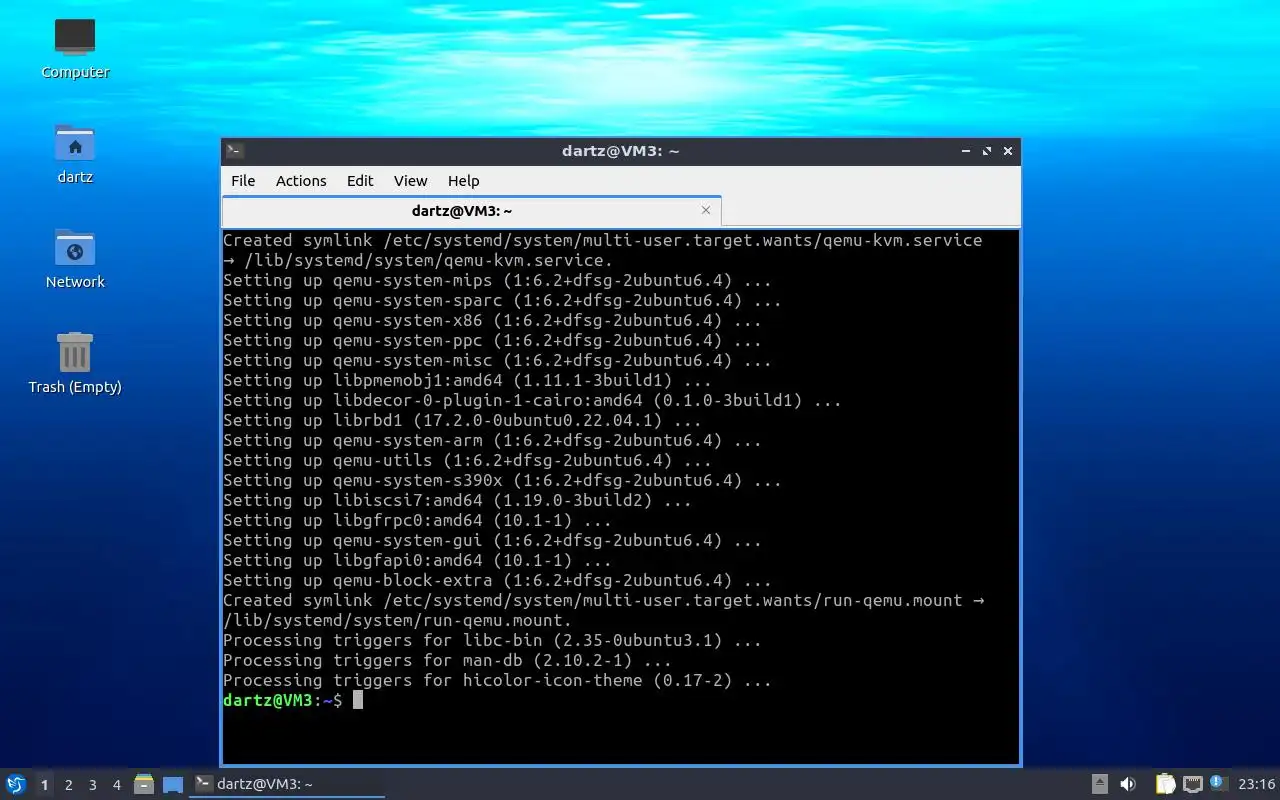
Task: Click the 'Setting up qemu-system-gui' line
Action: click(492, 540)
